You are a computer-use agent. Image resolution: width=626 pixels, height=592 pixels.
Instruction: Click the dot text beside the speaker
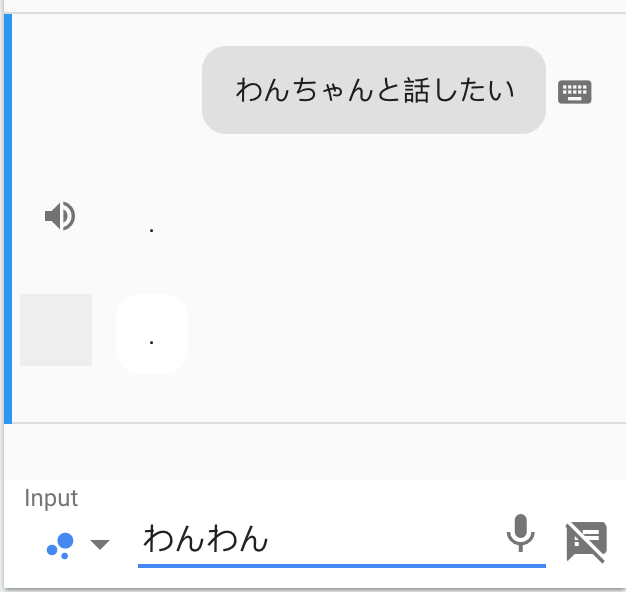pos(151,230)
